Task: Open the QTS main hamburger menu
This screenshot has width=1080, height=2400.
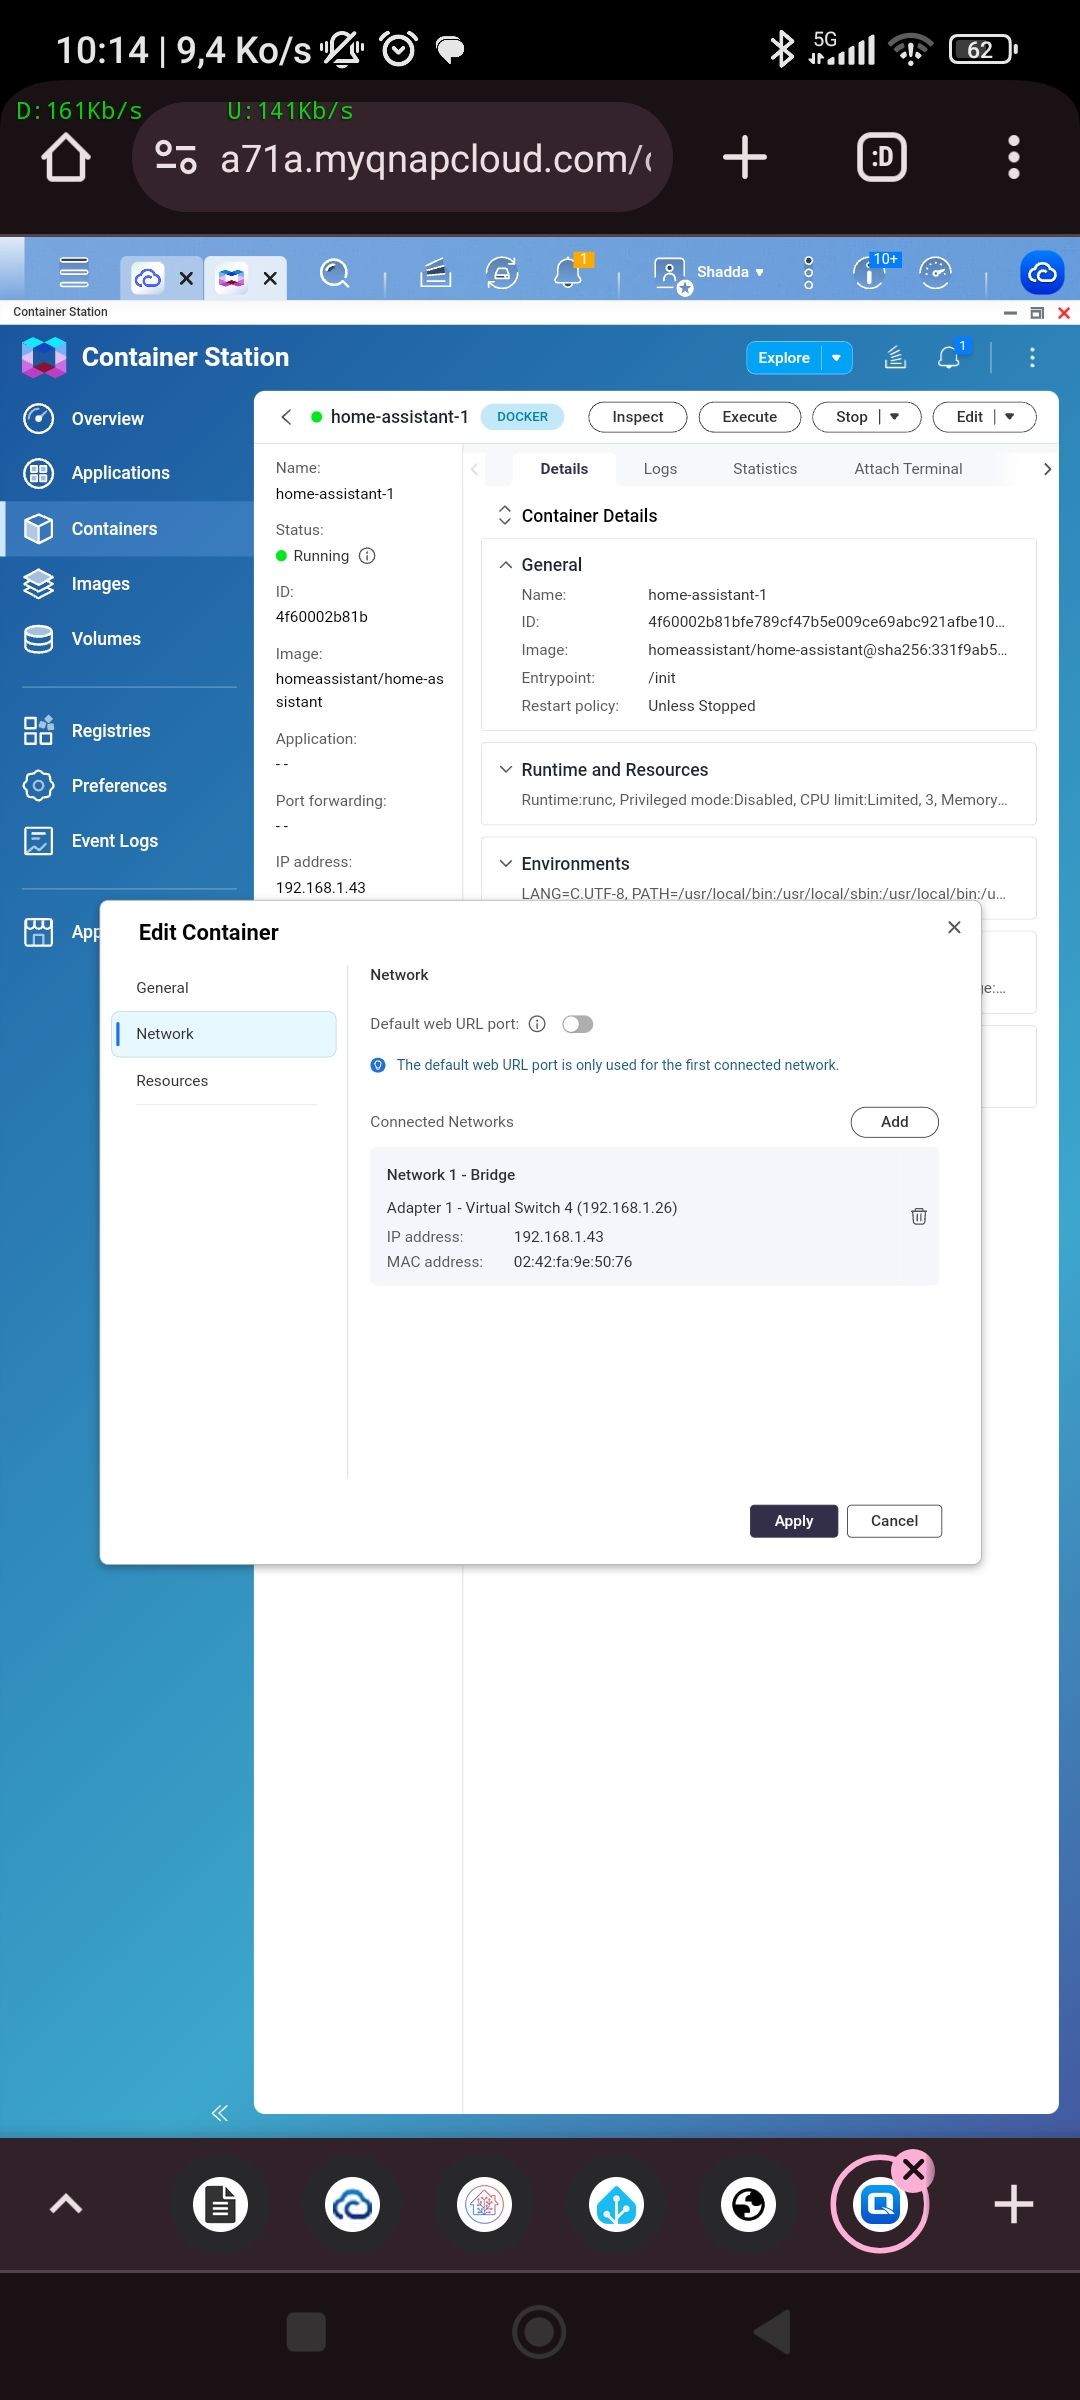Action: [x=74, y=272]
